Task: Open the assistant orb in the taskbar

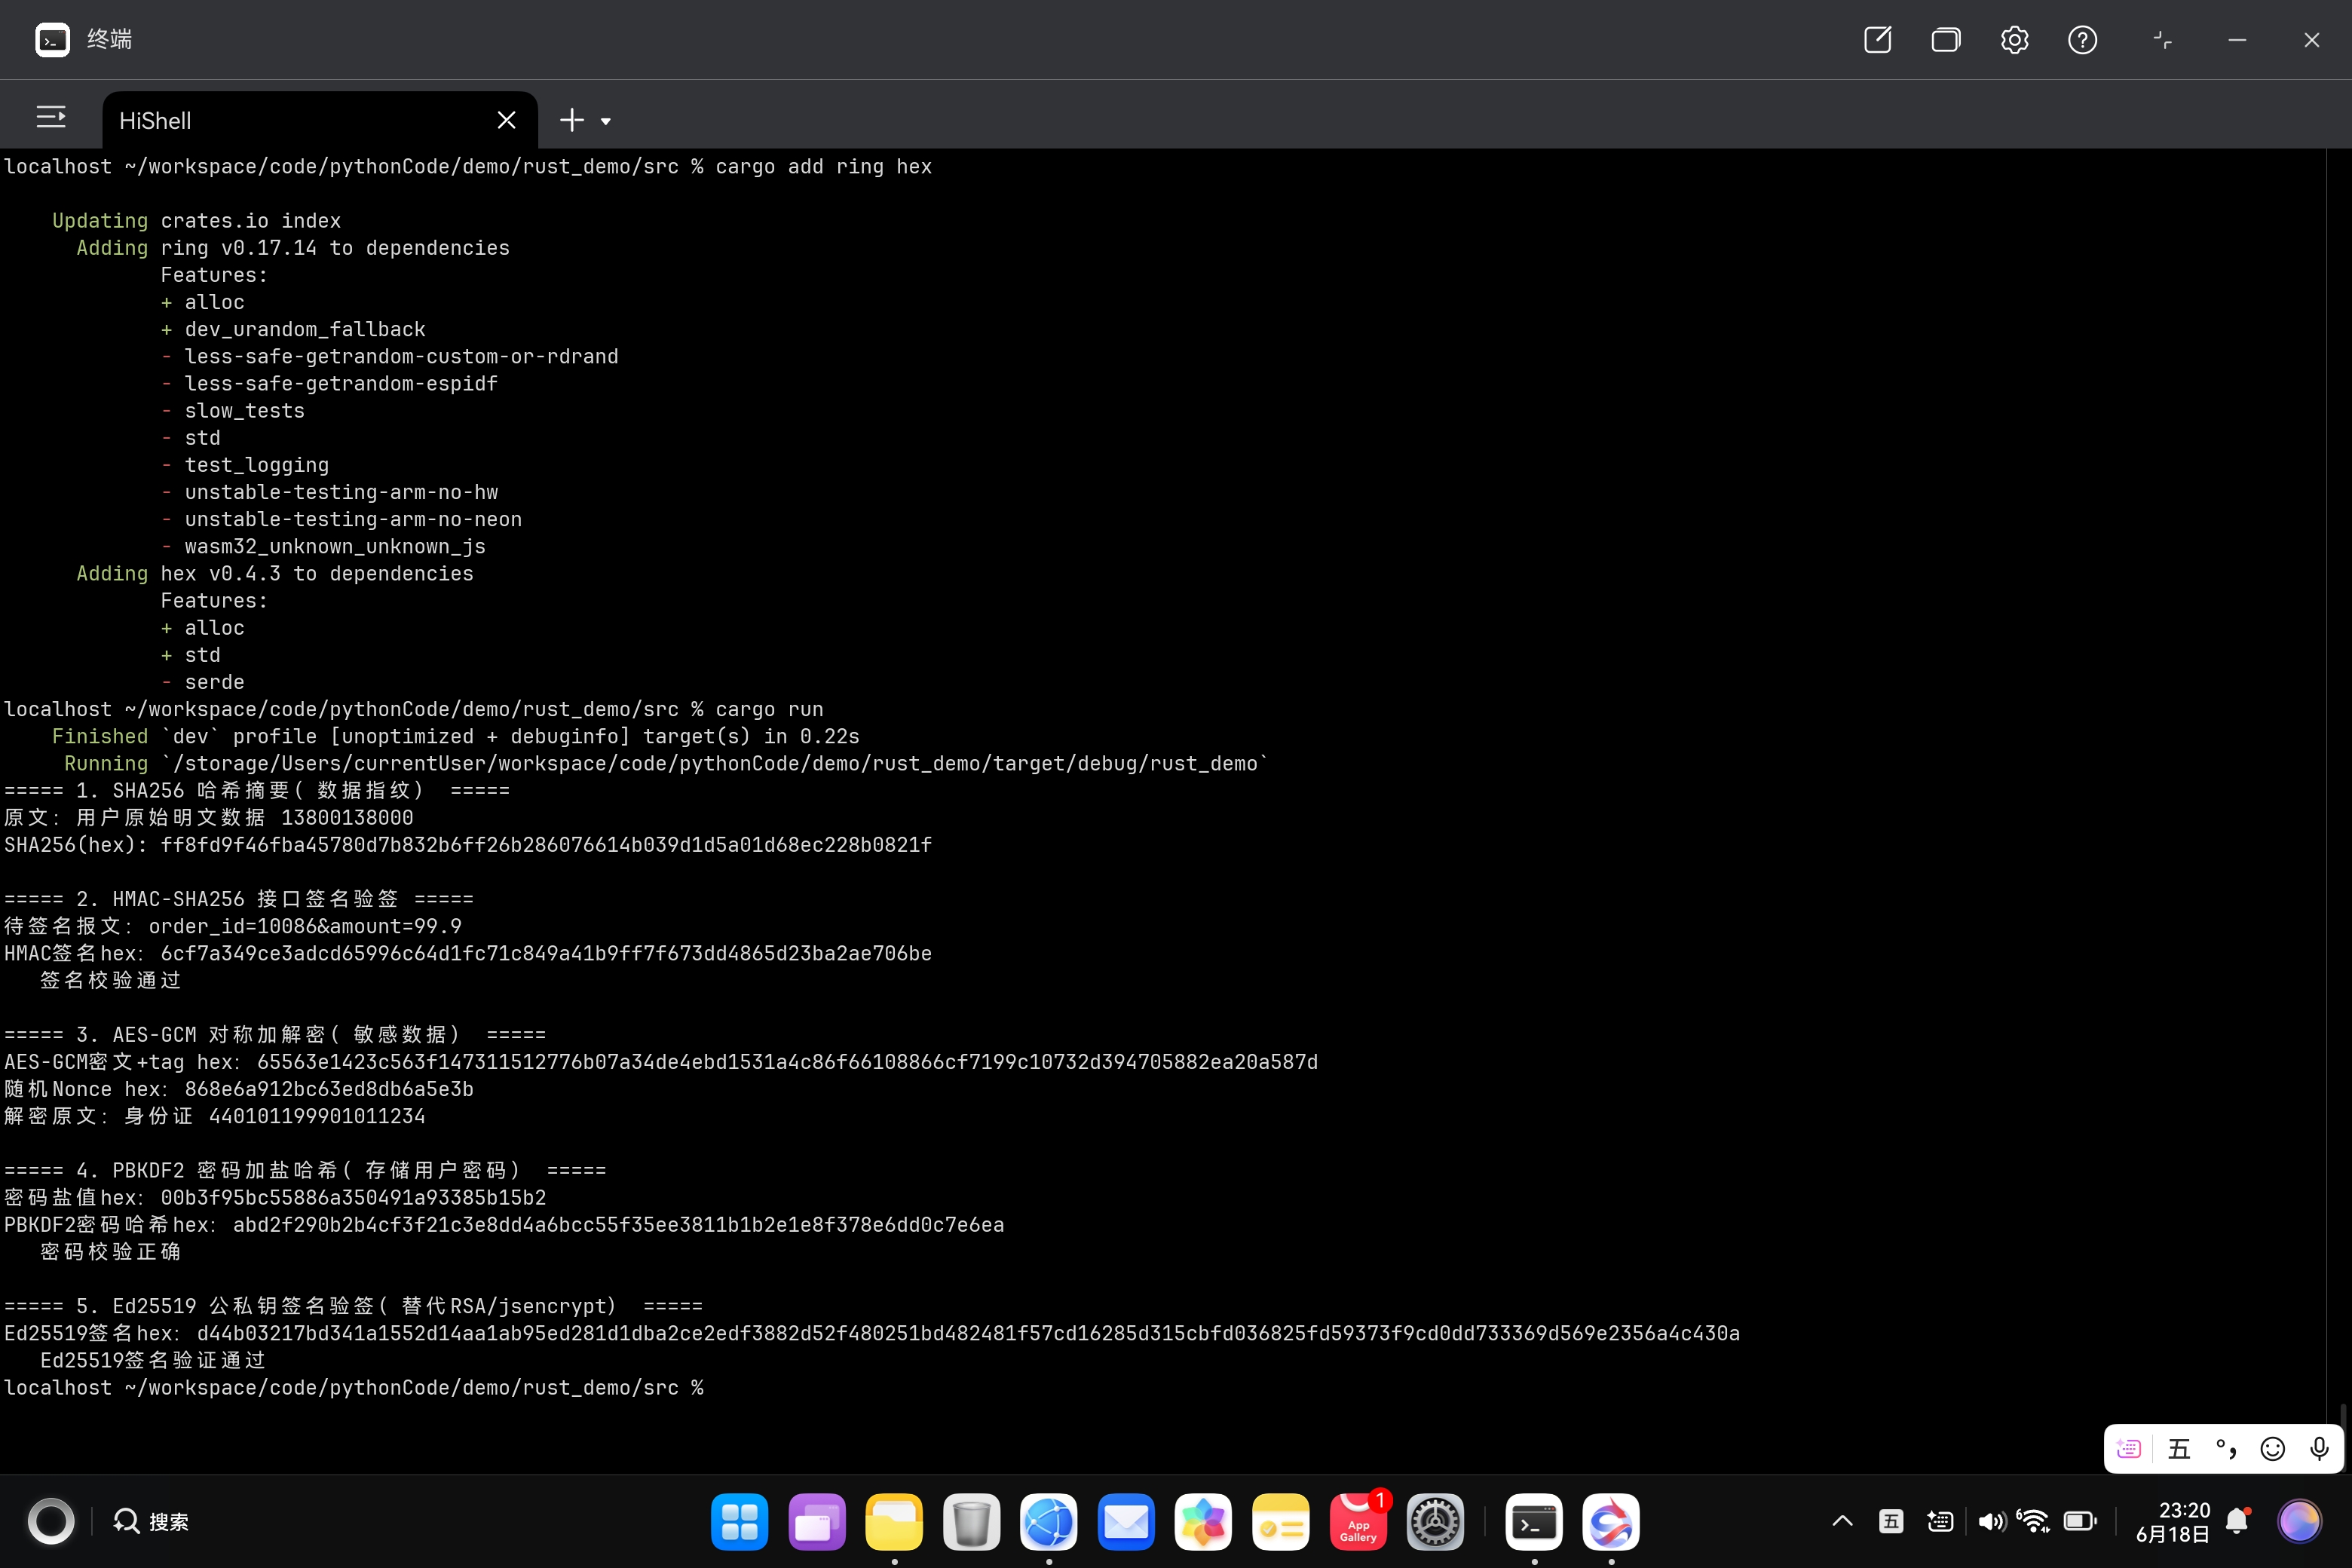Action: tap(2299, 1521)
